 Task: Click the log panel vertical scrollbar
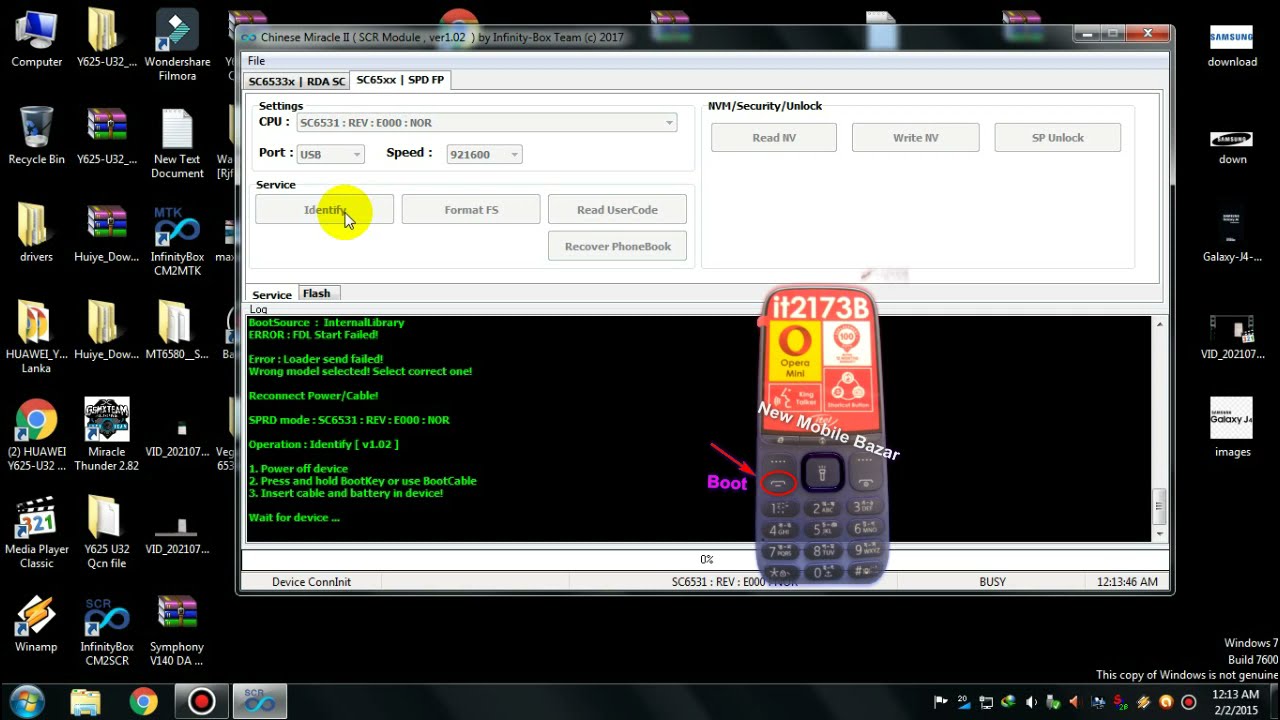pos(1160,429)
